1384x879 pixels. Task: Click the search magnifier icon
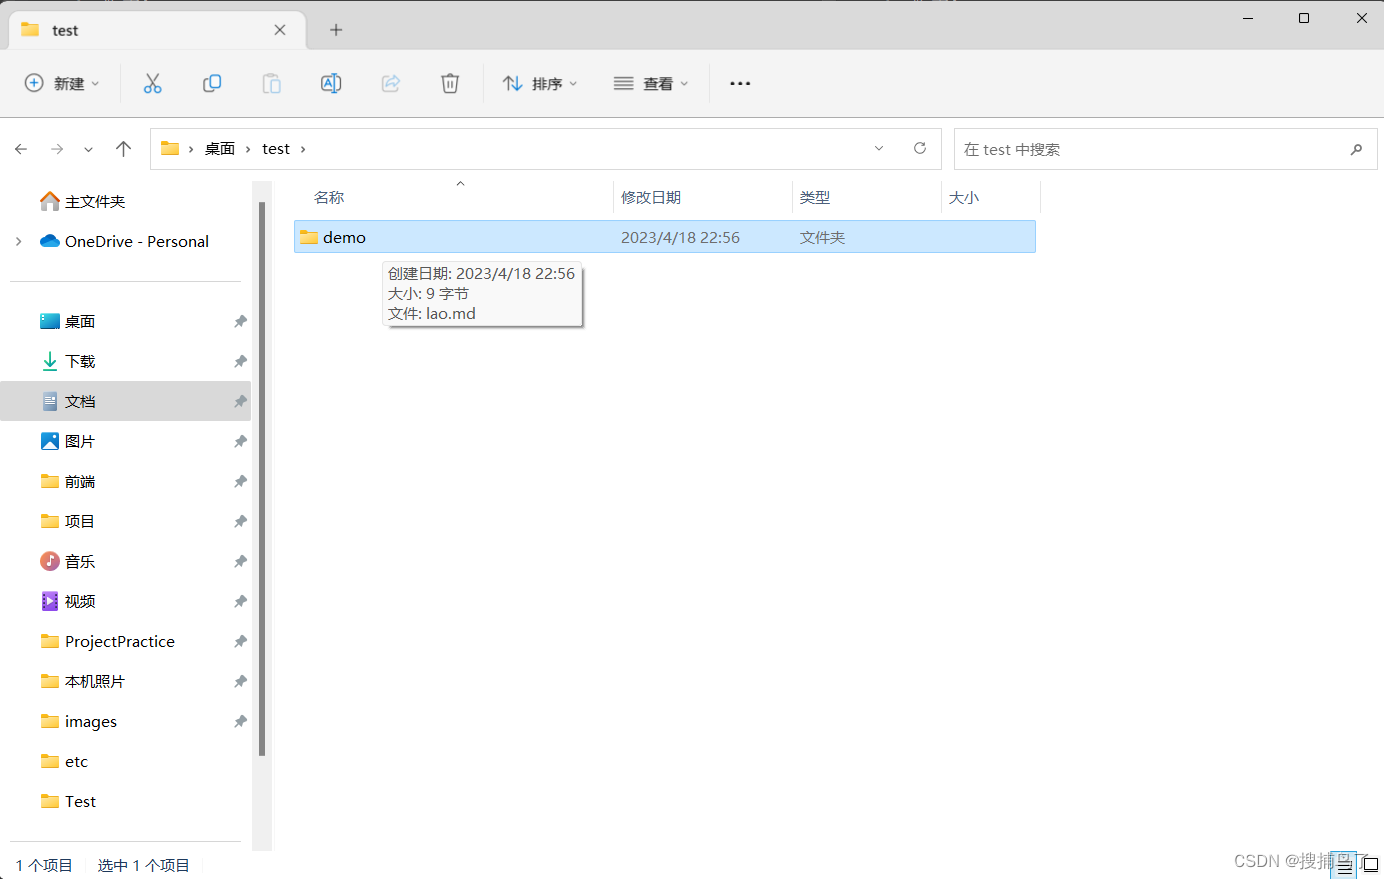click(1356, 149)
